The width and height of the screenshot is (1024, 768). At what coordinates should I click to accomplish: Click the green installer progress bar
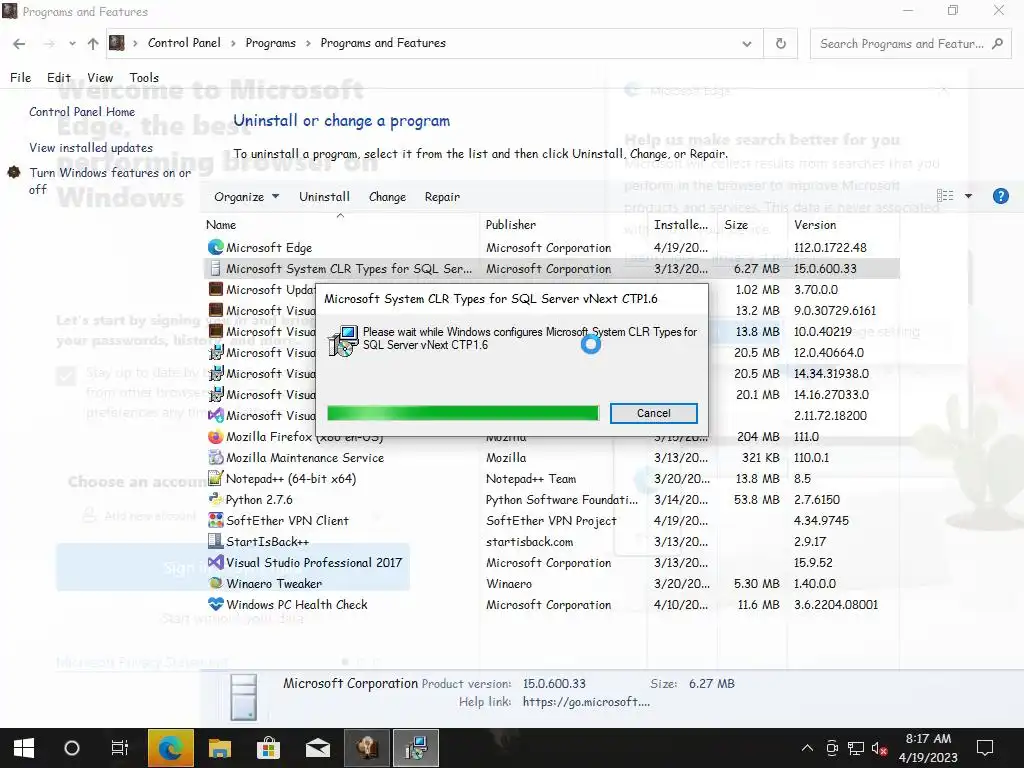point(462,413)
